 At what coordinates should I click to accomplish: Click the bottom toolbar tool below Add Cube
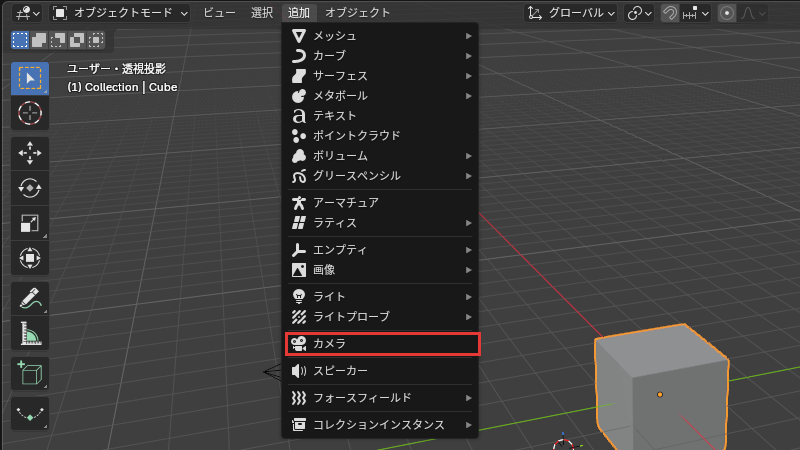(x=30, y=413)
